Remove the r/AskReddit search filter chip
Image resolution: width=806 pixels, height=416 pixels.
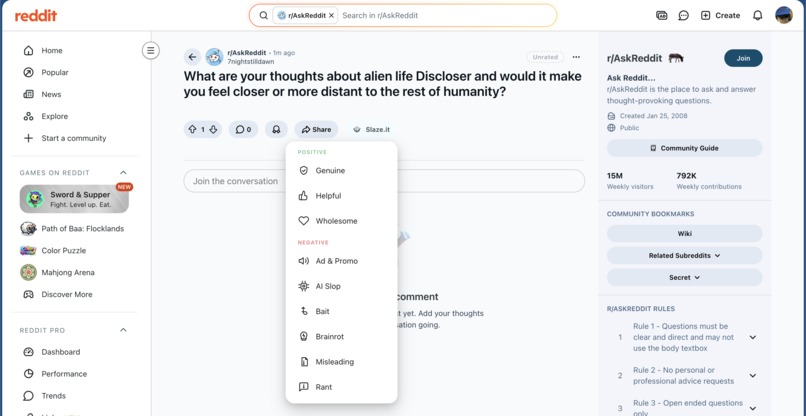pyautogui.click(x=332, y=15)
